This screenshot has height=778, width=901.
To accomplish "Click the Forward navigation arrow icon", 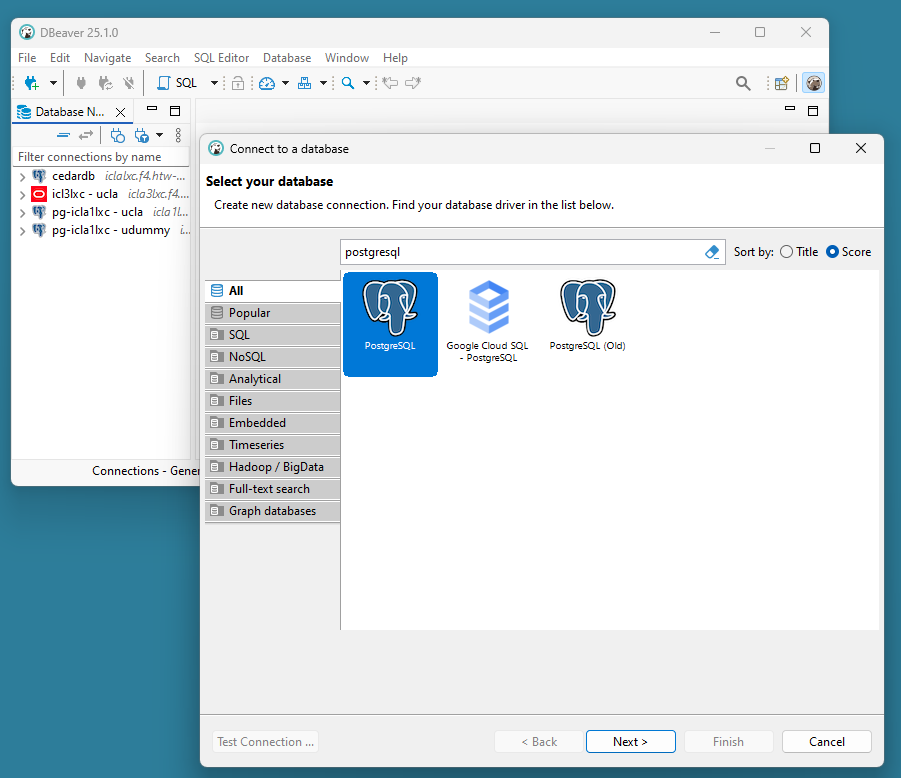I will click(413, 83).
